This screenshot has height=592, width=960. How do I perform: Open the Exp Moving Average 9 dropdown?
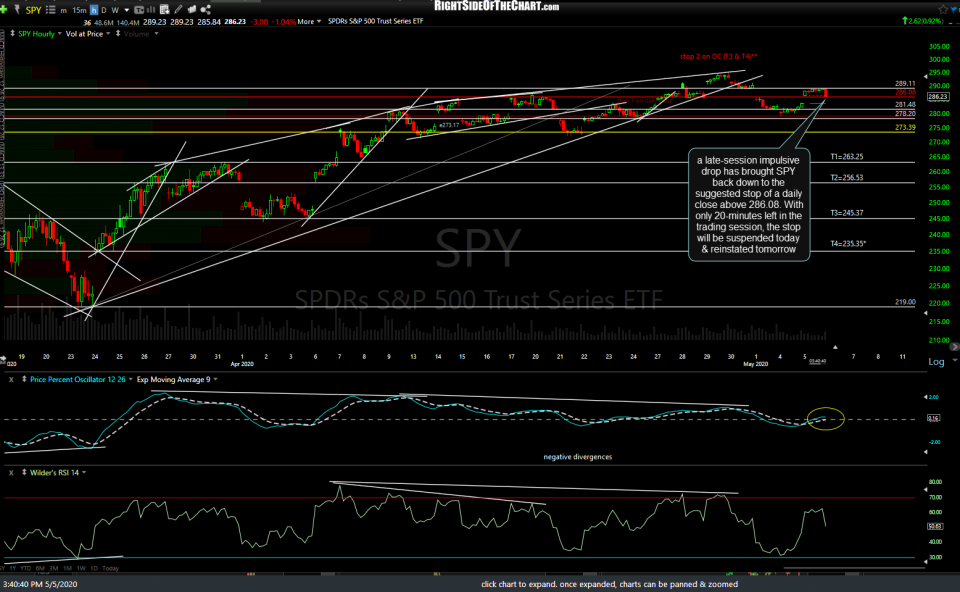(x=215, y=379)
